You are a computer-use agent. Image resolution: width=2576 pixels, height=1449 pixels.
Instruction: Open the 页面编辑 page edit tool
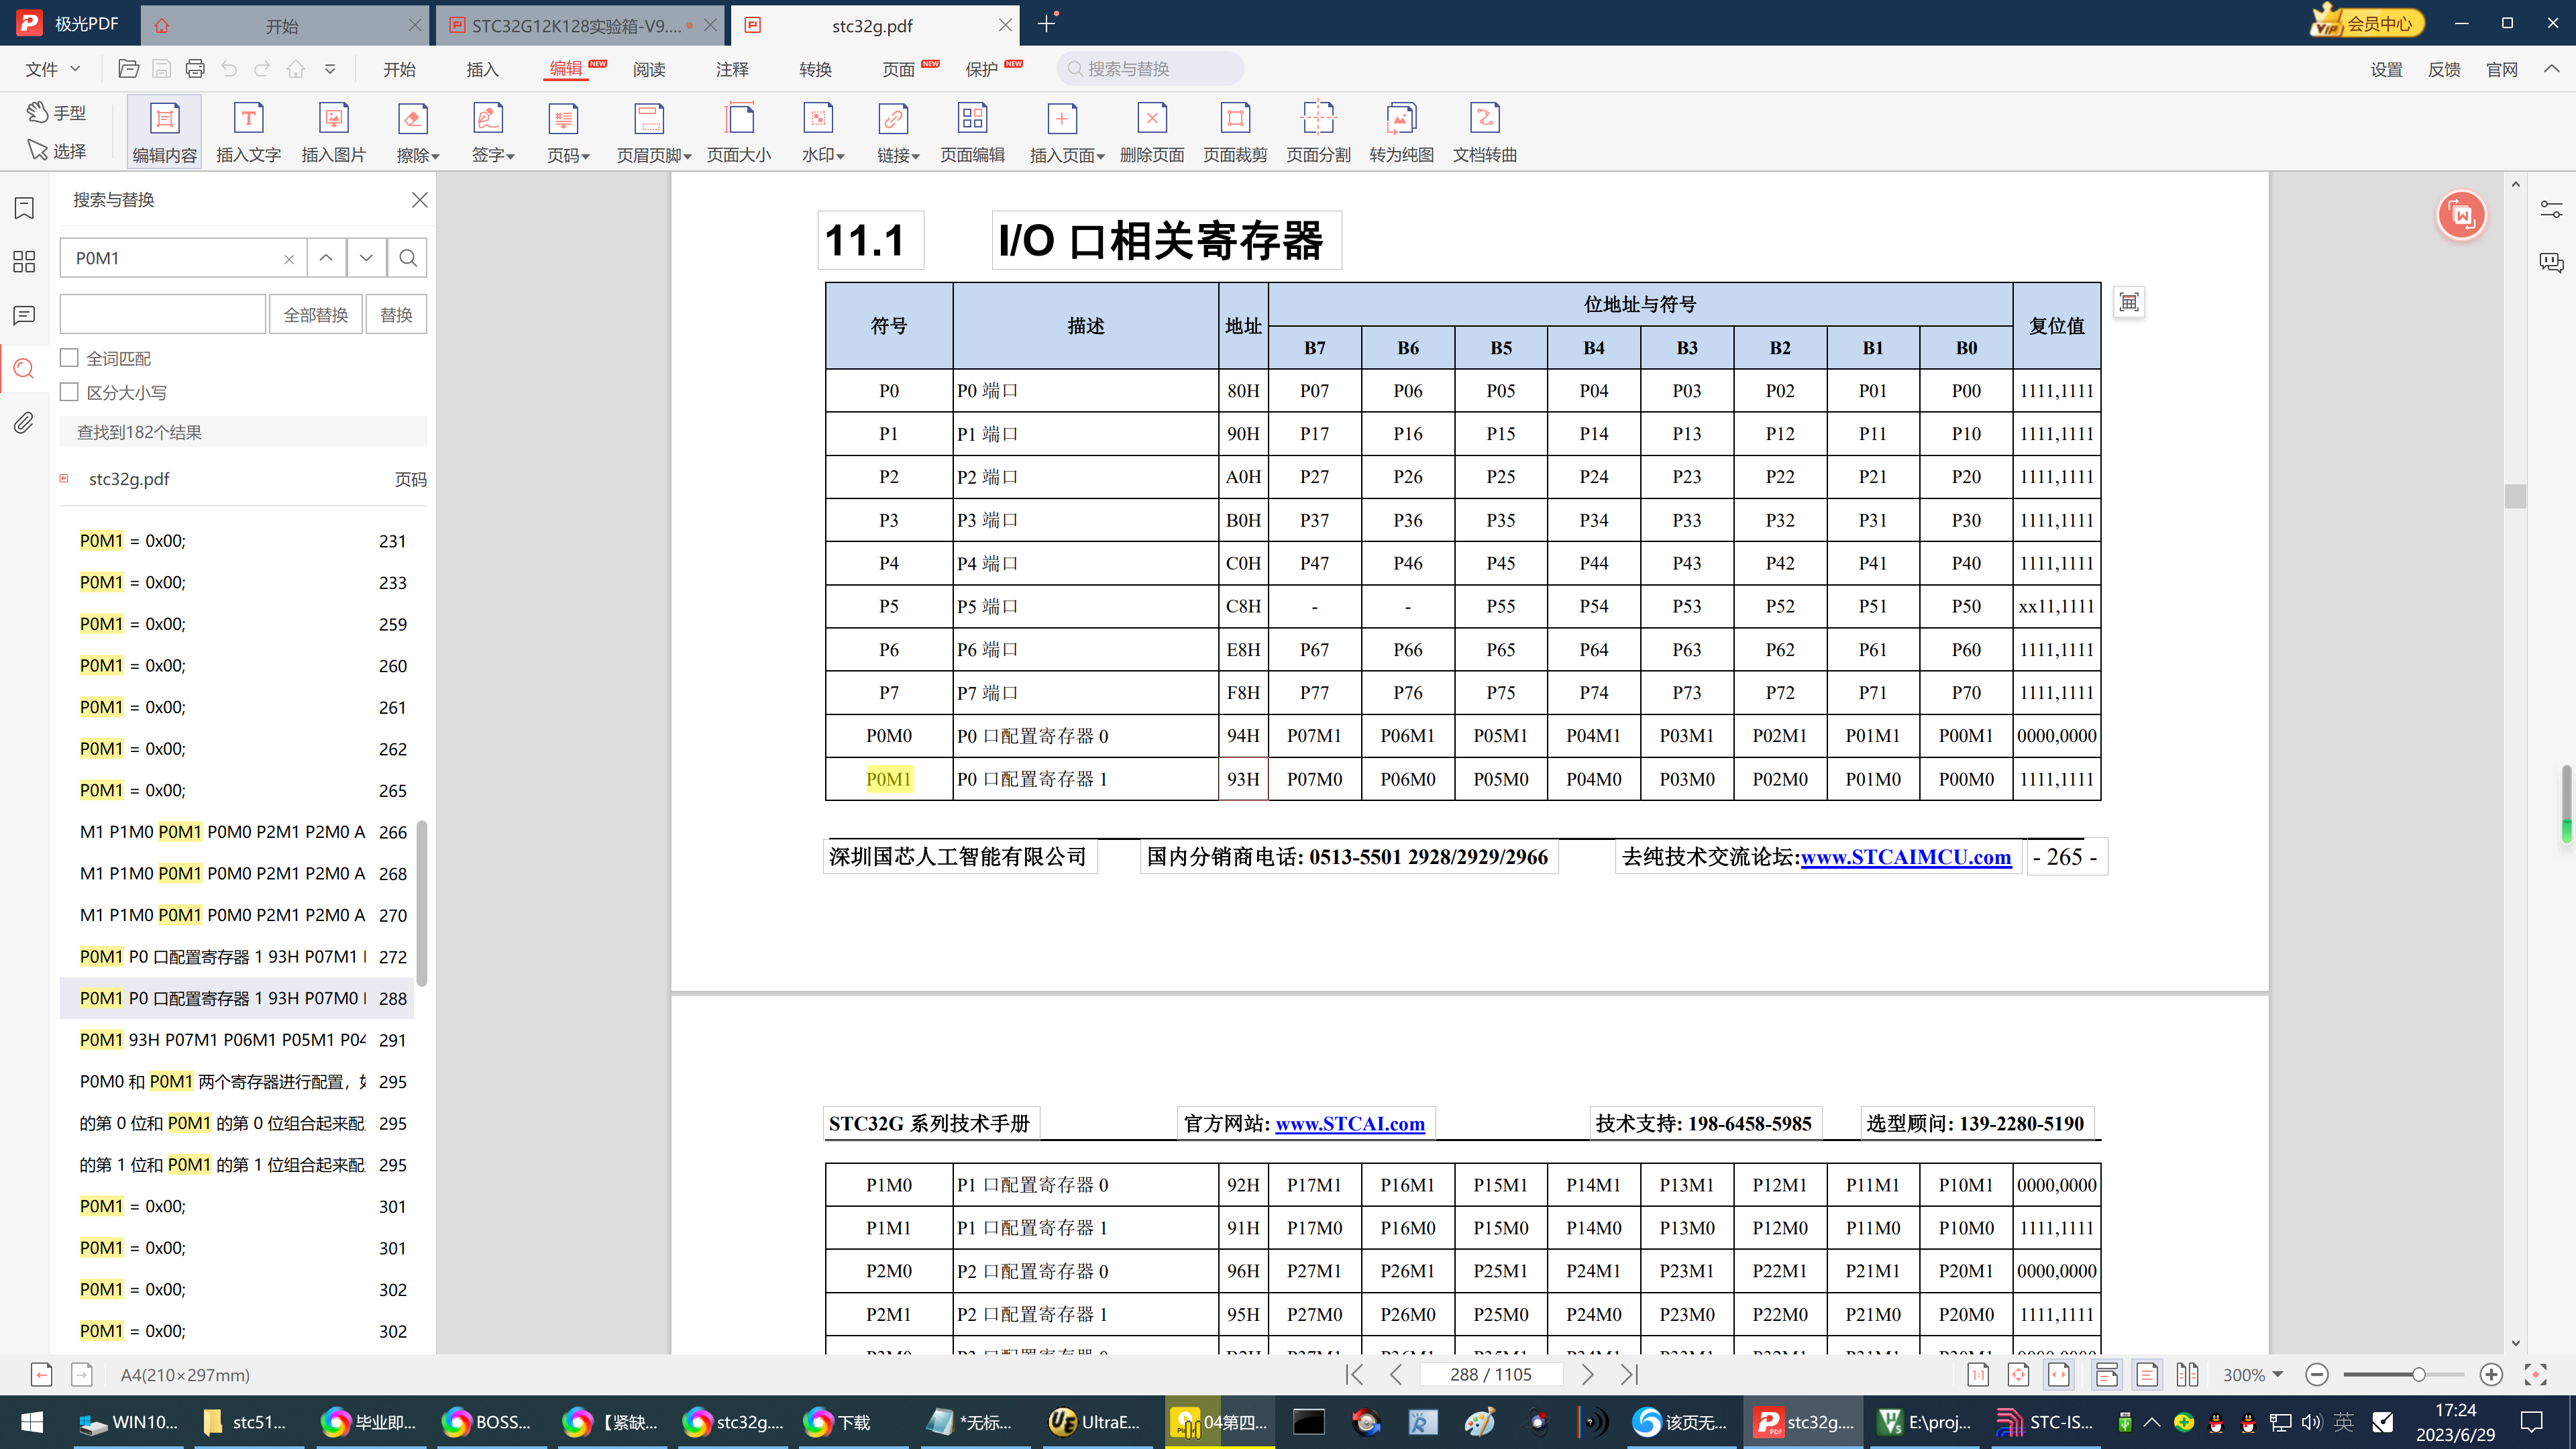tap(972, 132)
